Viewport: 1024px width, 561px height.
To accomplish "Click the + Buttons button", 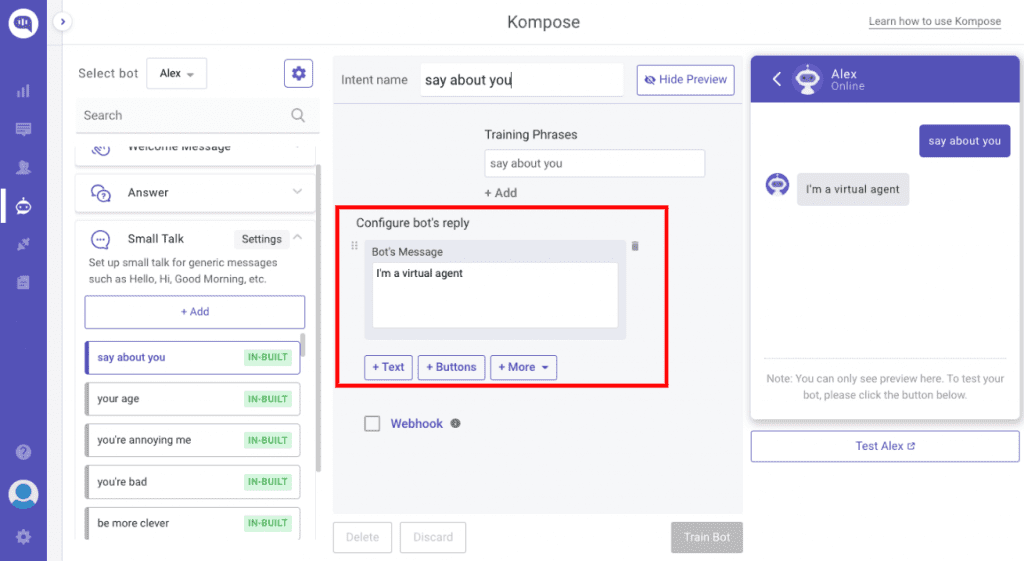I will point(451,368).
